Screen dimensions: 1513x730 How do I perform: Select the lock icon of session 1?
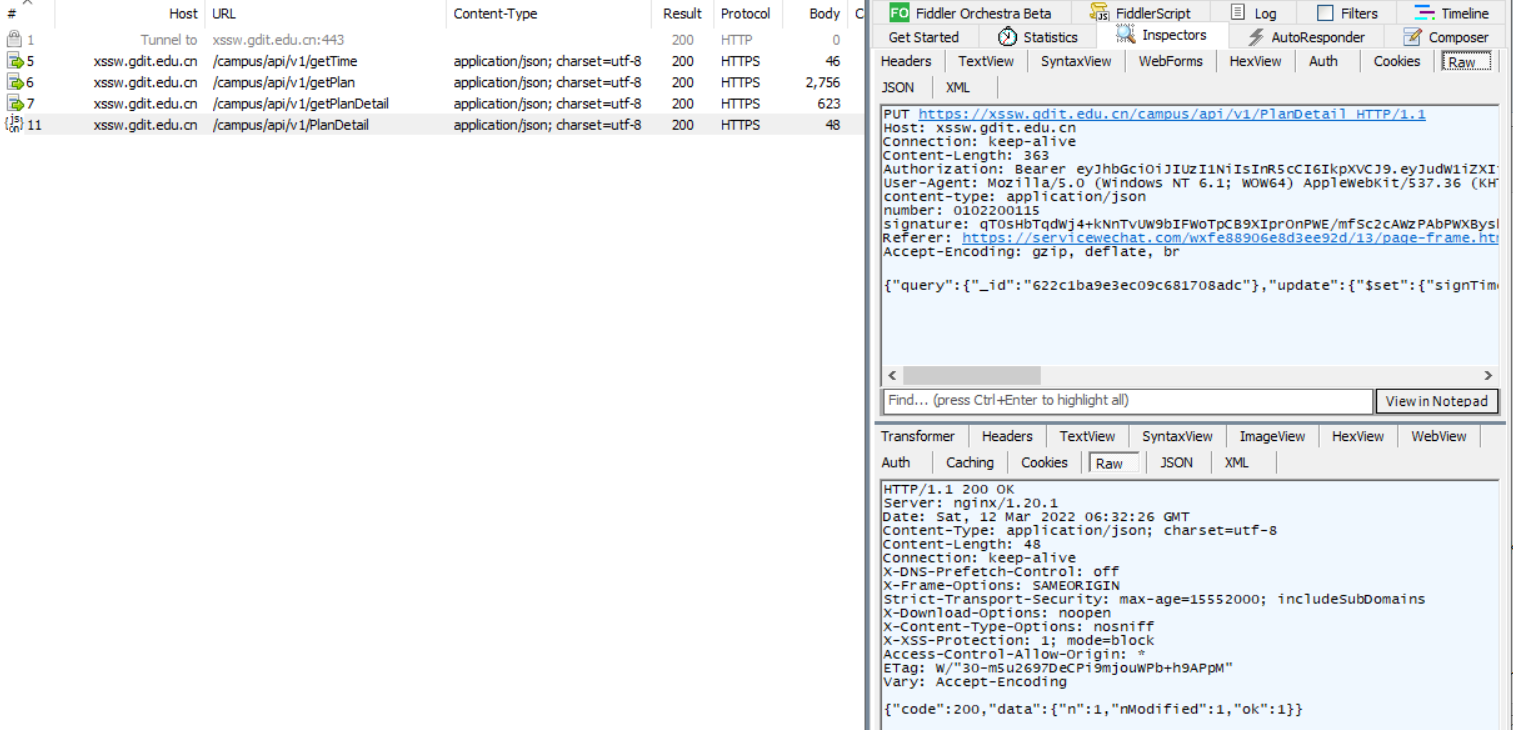tap(14, 40)
